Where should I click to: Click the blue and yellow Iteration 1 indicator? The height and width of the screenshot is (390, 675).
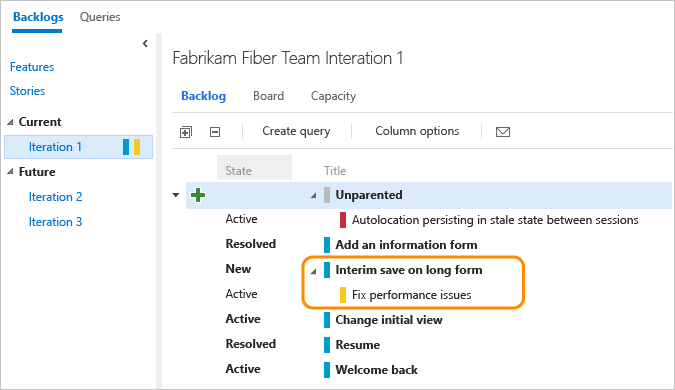pyautogui.click(x=131, y=147)
